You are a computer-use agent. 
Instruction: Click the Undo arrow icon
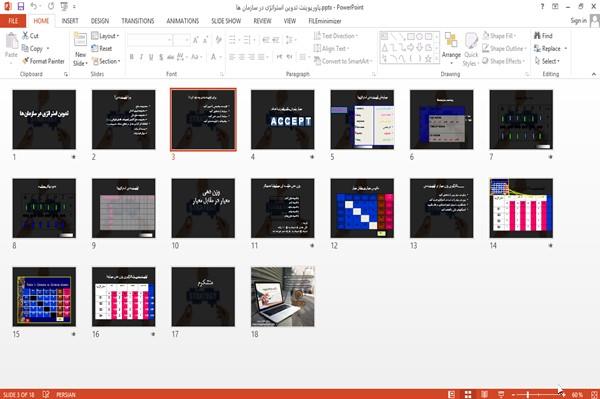point(34,7)
